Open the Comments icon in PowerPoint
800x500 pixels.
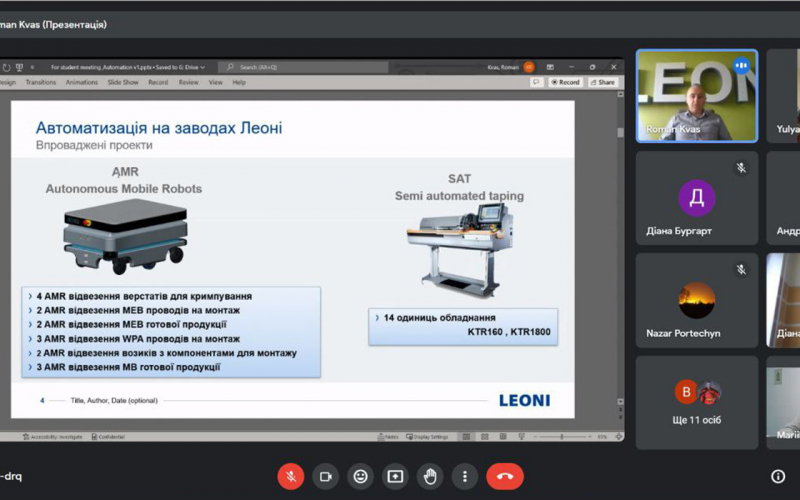click(x=536, y=82)
